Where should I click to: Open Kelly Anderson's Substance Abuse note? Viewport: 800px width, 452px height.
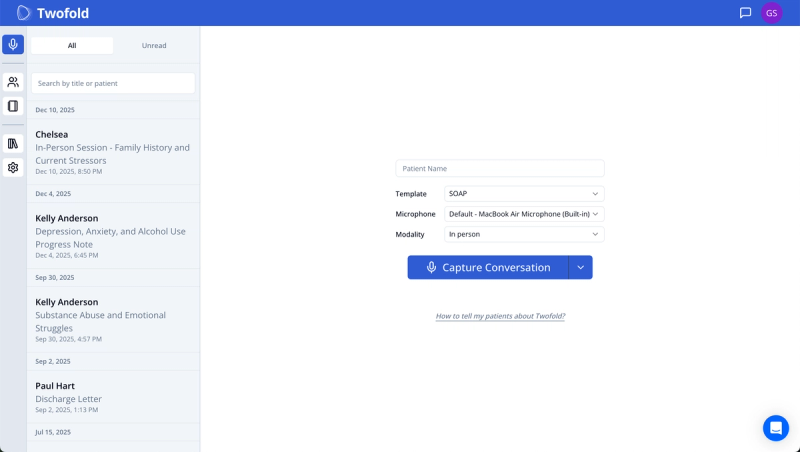[x=113, y=319]
